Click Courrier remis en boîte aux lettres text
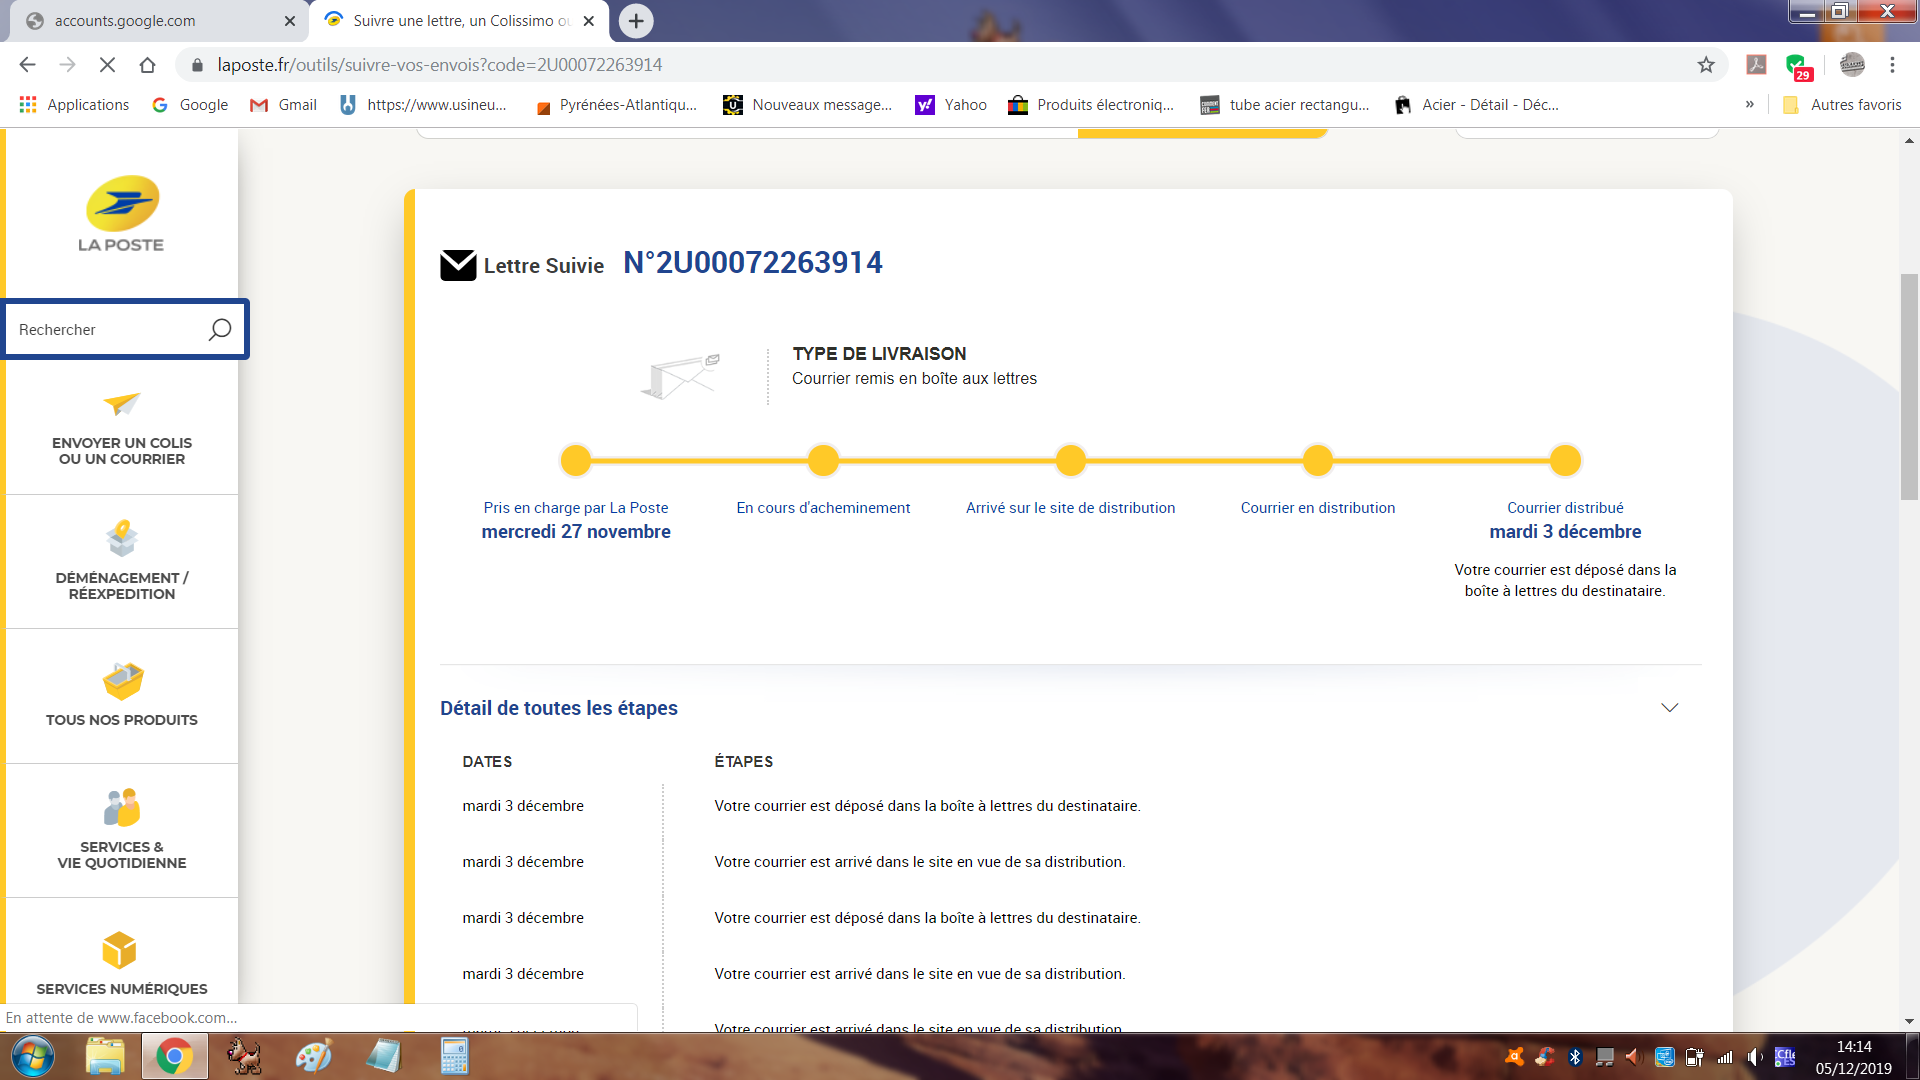The width and height of the screenshot is (1920, 1080). 914,379
